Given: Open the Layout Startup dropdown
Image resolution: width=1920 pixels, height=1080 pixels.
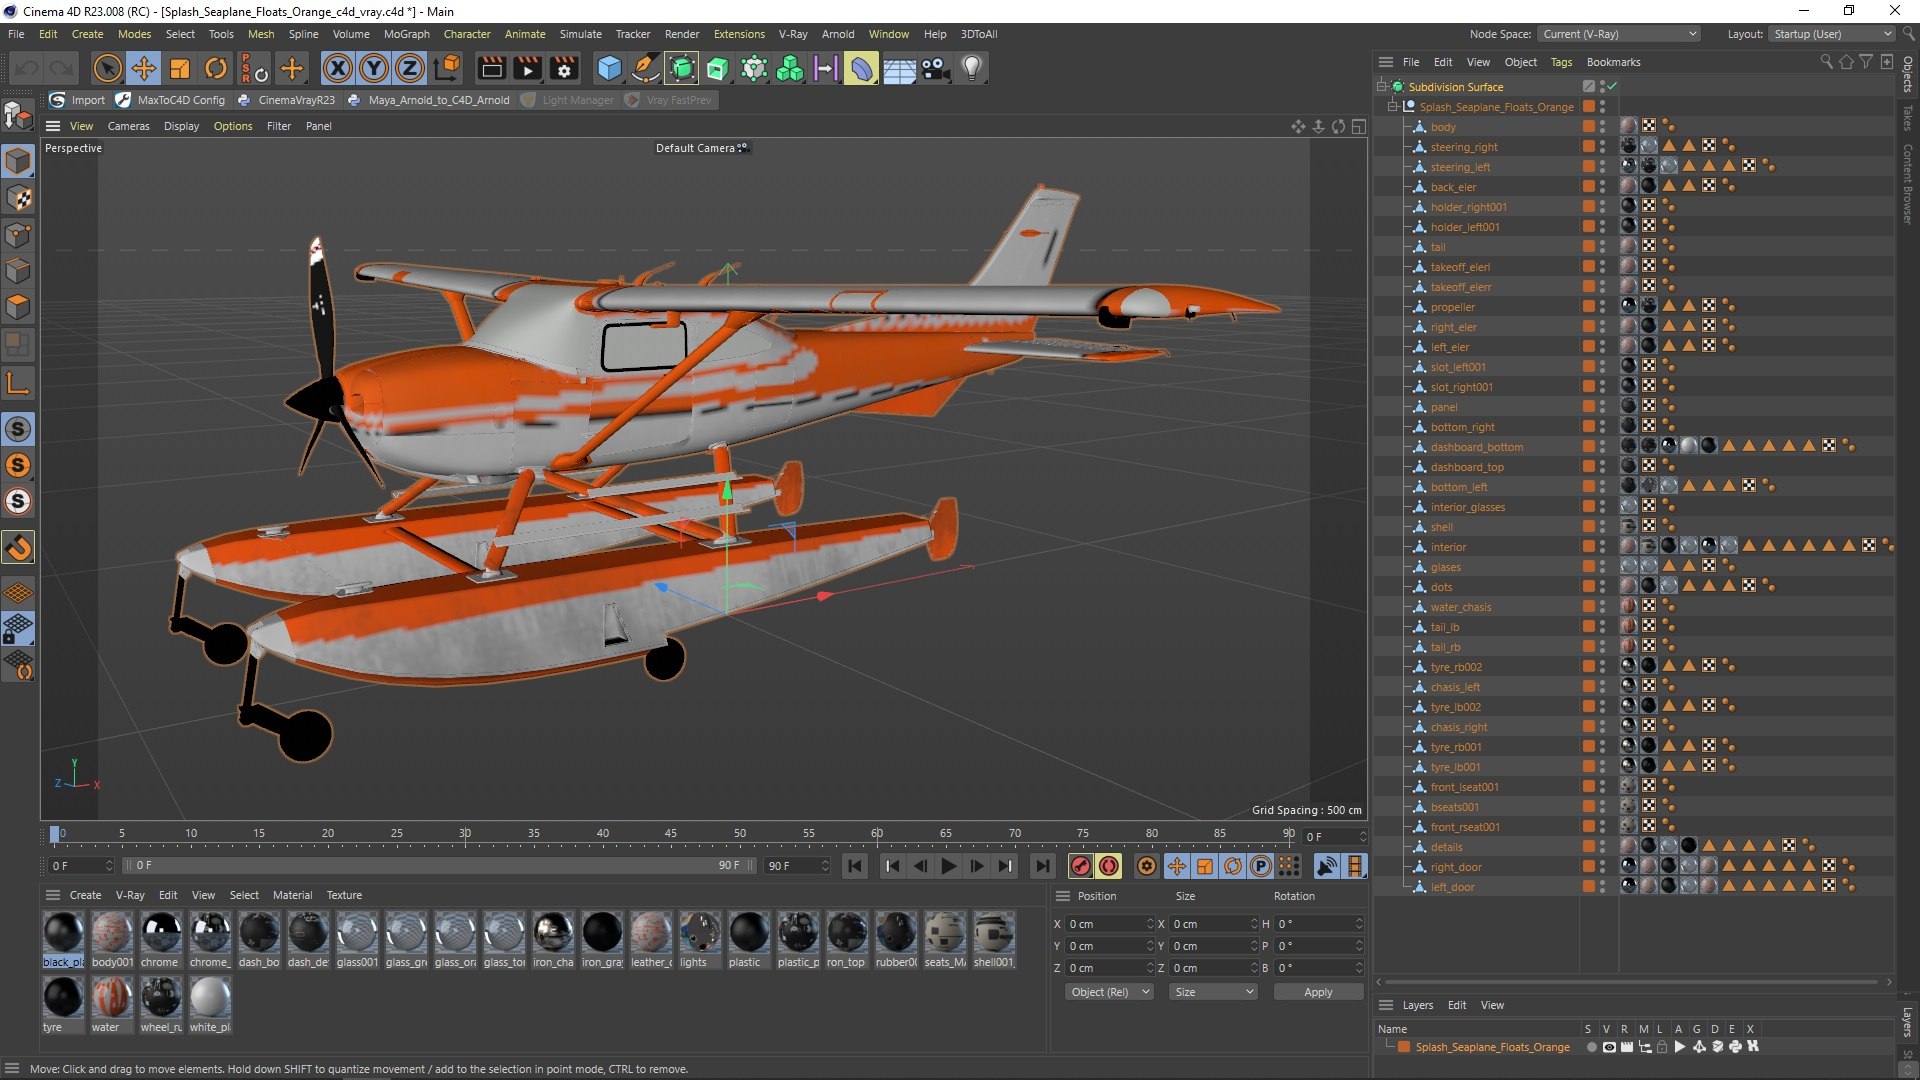Looking at the screenshot, I should tap(1830, 34).
